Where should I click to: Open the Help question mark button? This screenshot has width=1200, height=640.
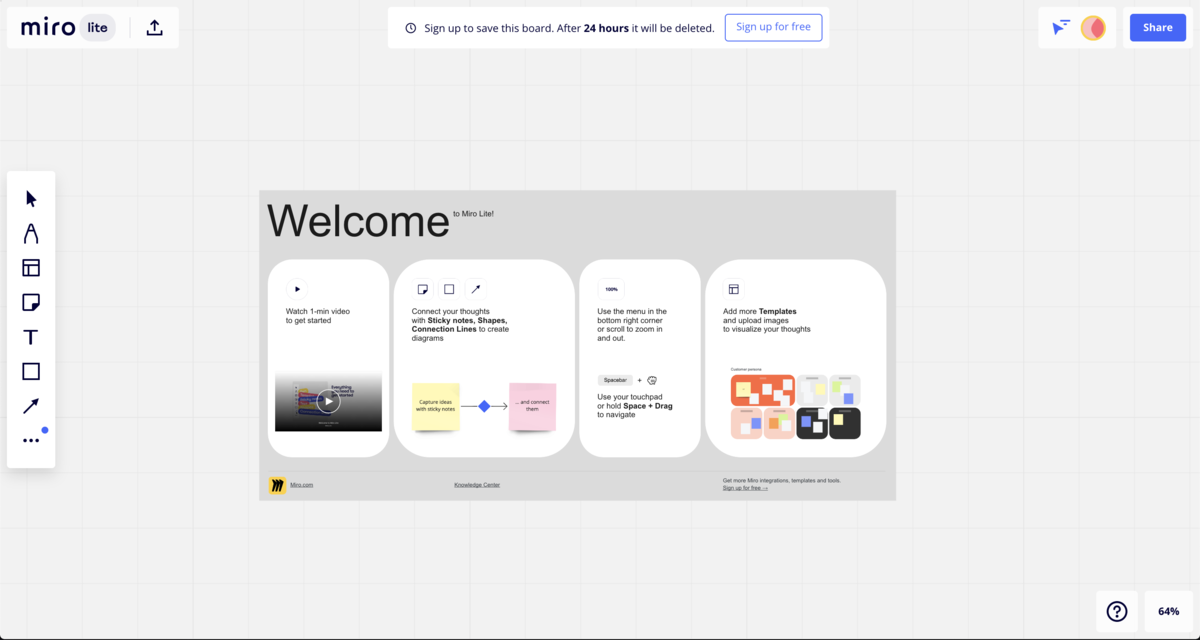1117,611
